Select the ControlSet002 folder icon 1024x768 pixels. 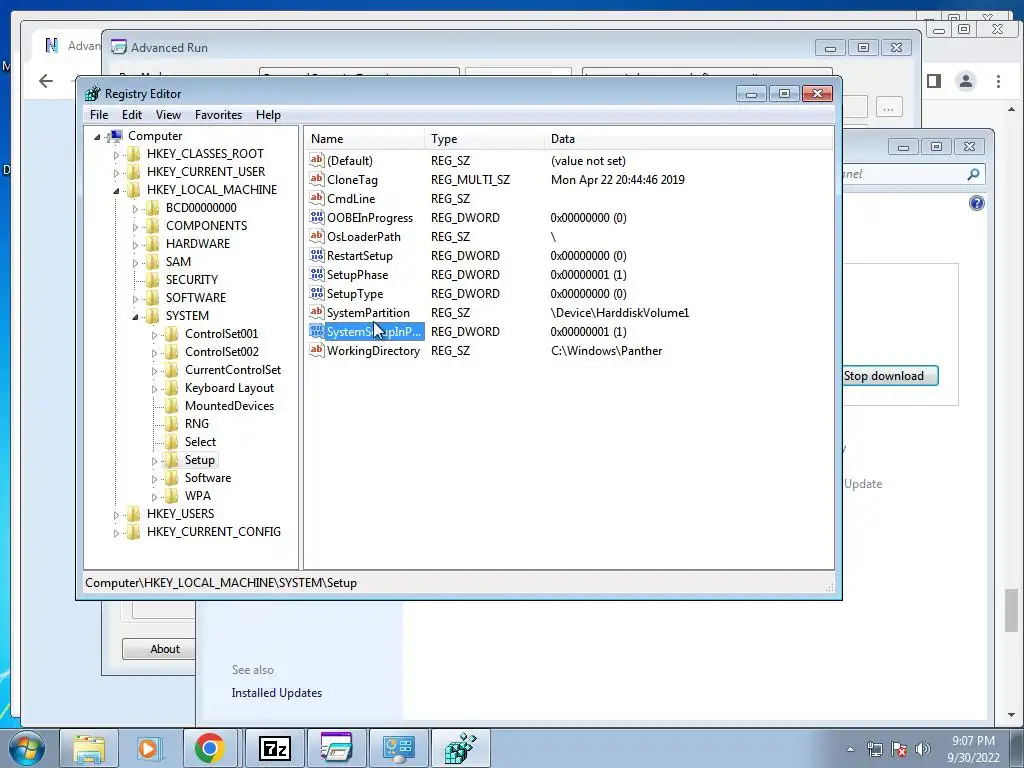click(x=171, y=352)
